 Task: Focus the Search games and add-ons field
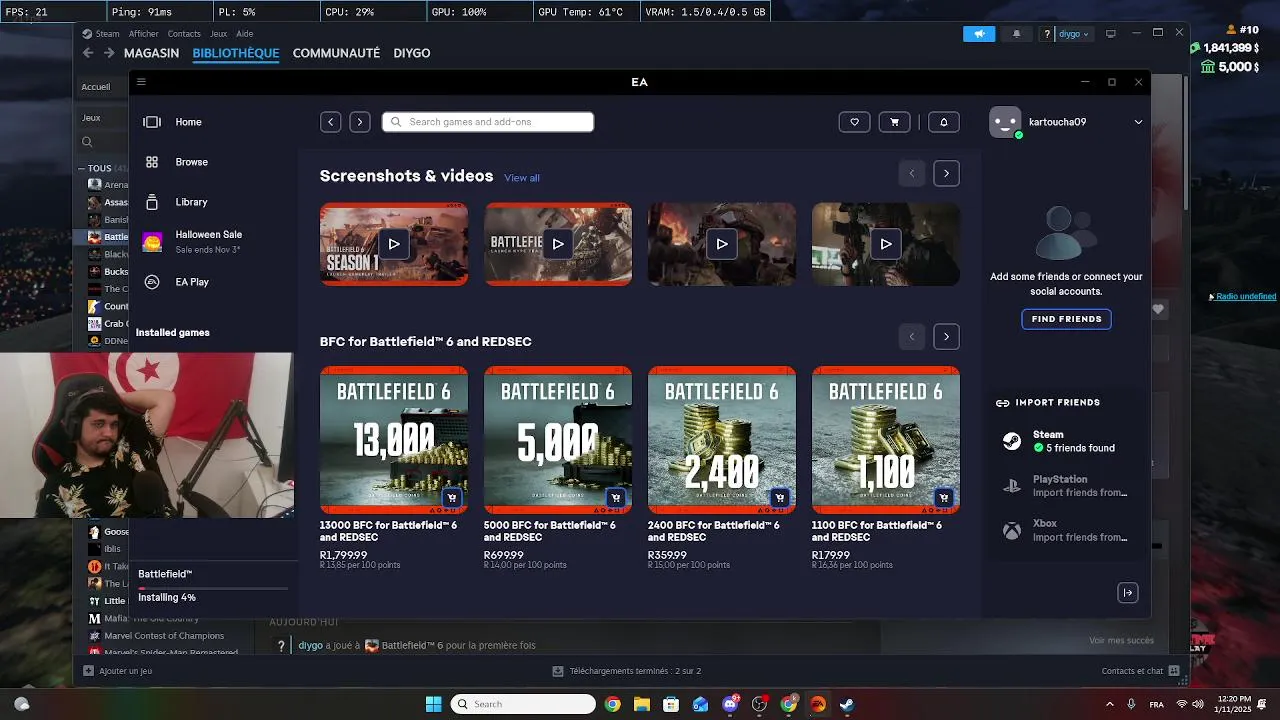(x=488, y=122)
